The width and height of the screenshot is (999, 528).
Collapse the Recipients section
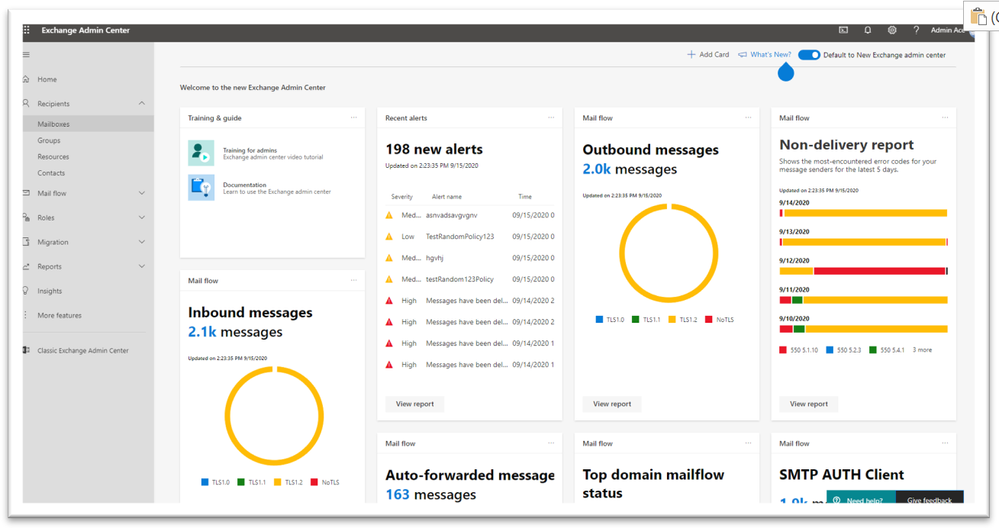pos(141,103)
